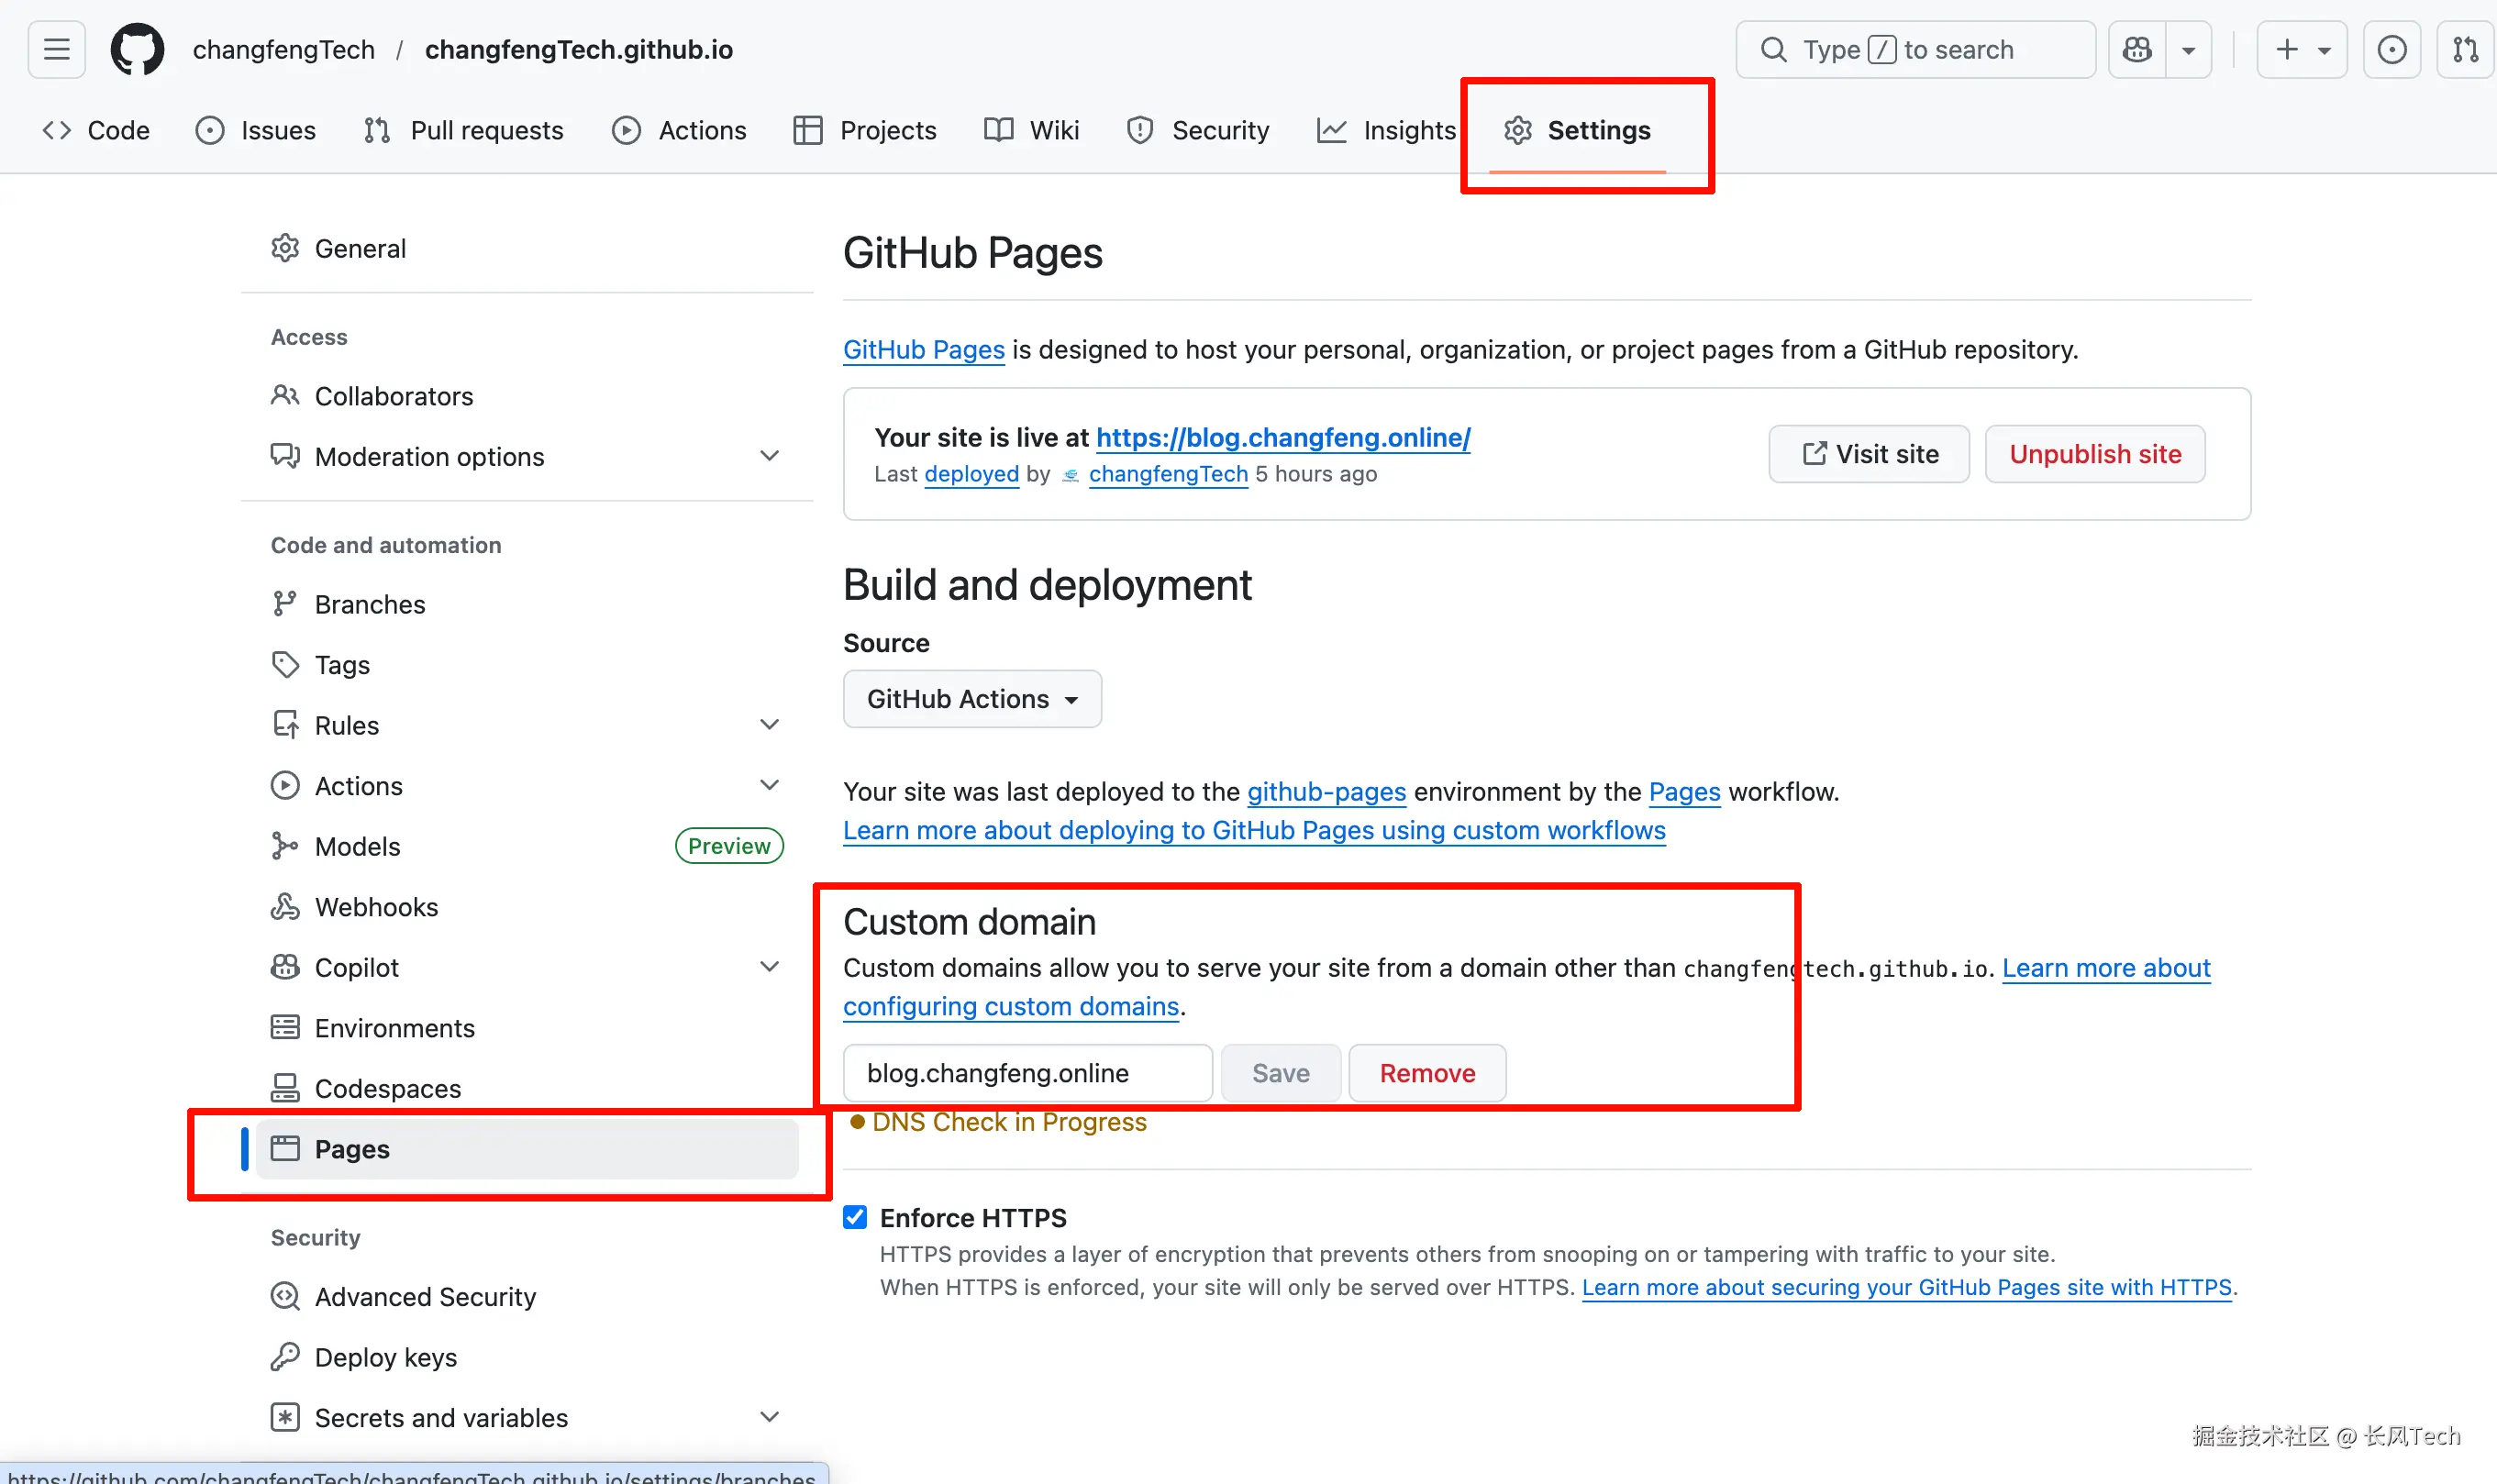Open pull requests icon at top right

point(2465,49)
